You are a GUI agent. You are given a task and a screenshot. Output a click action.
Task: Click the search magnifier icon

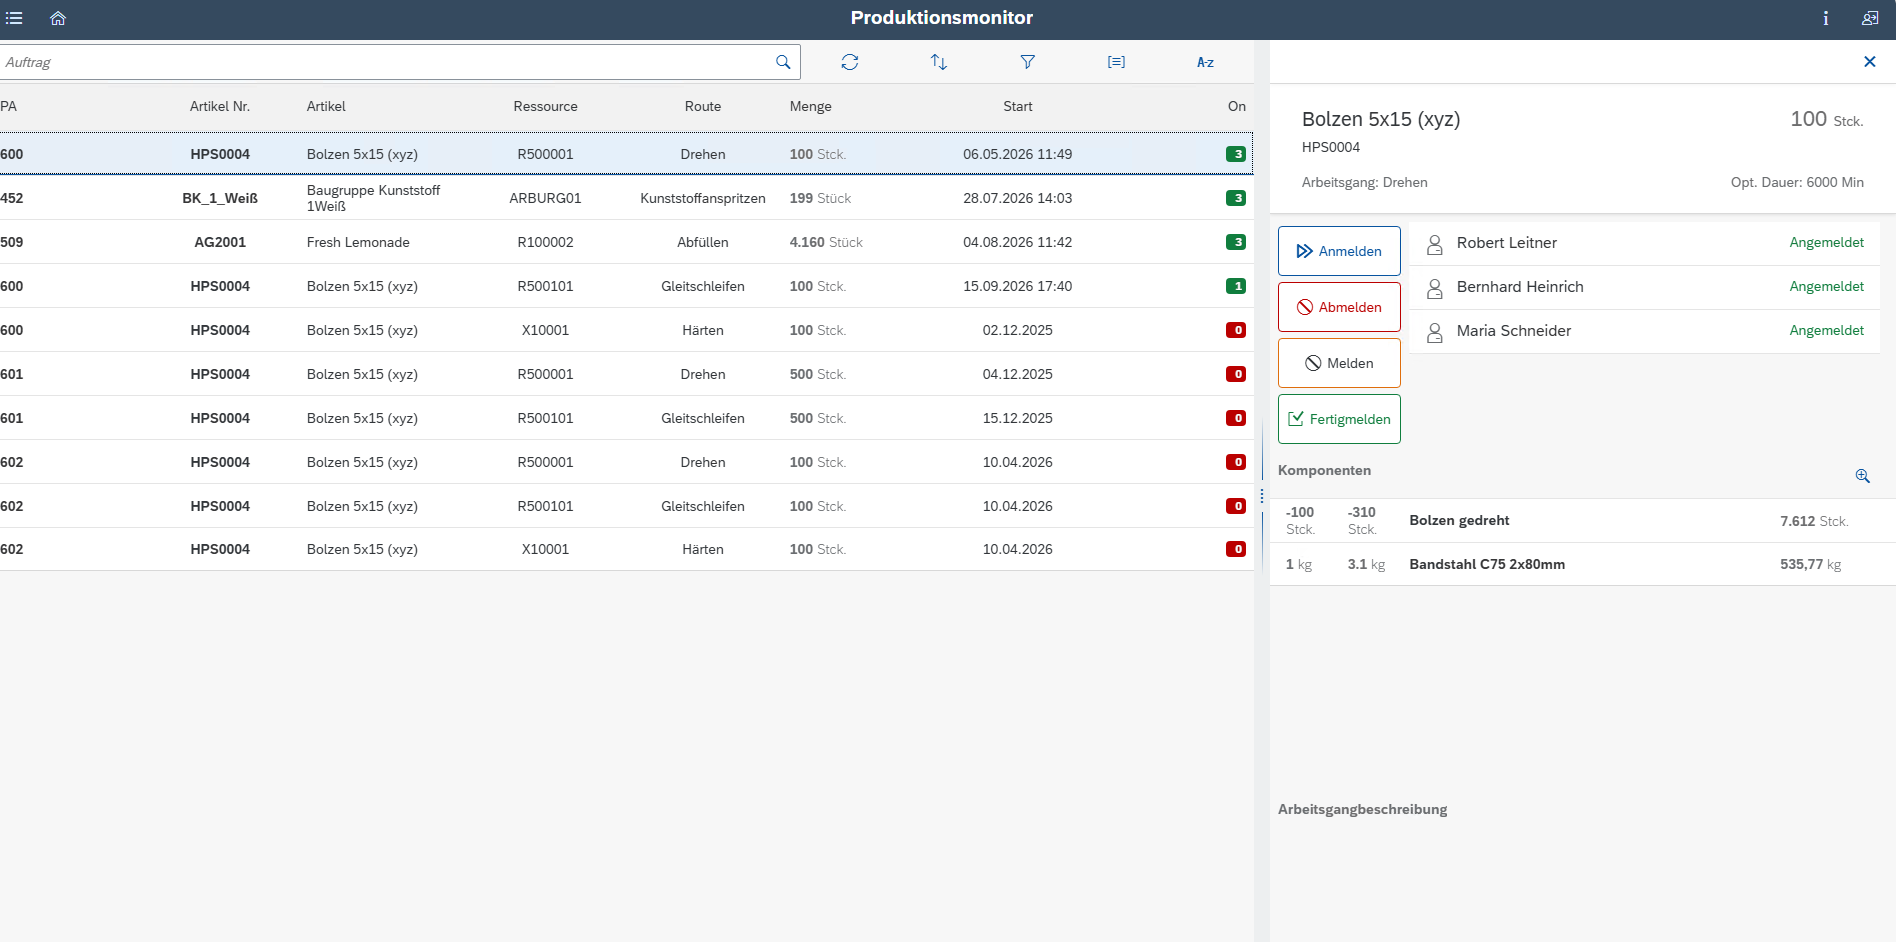783,62
